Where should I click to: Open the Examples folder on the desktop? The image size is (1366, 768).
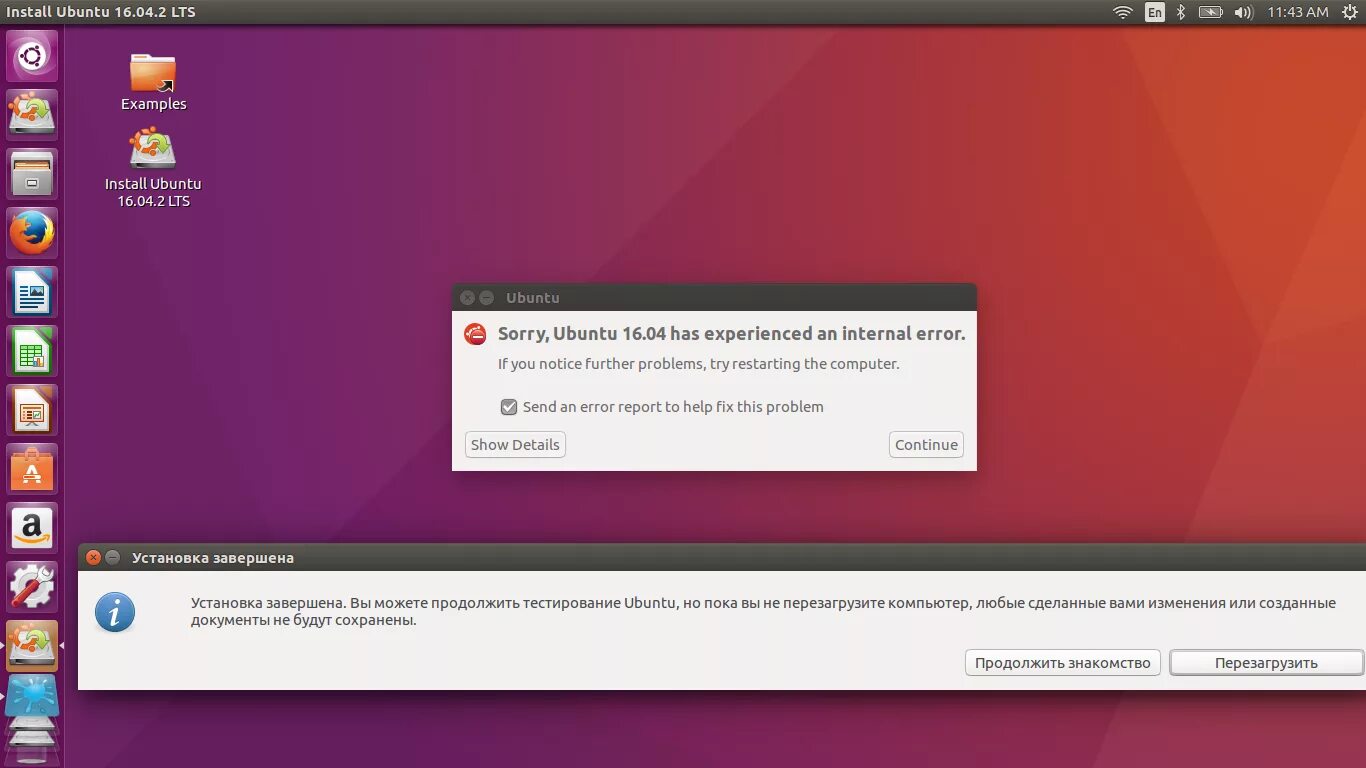tap(153, 82)
